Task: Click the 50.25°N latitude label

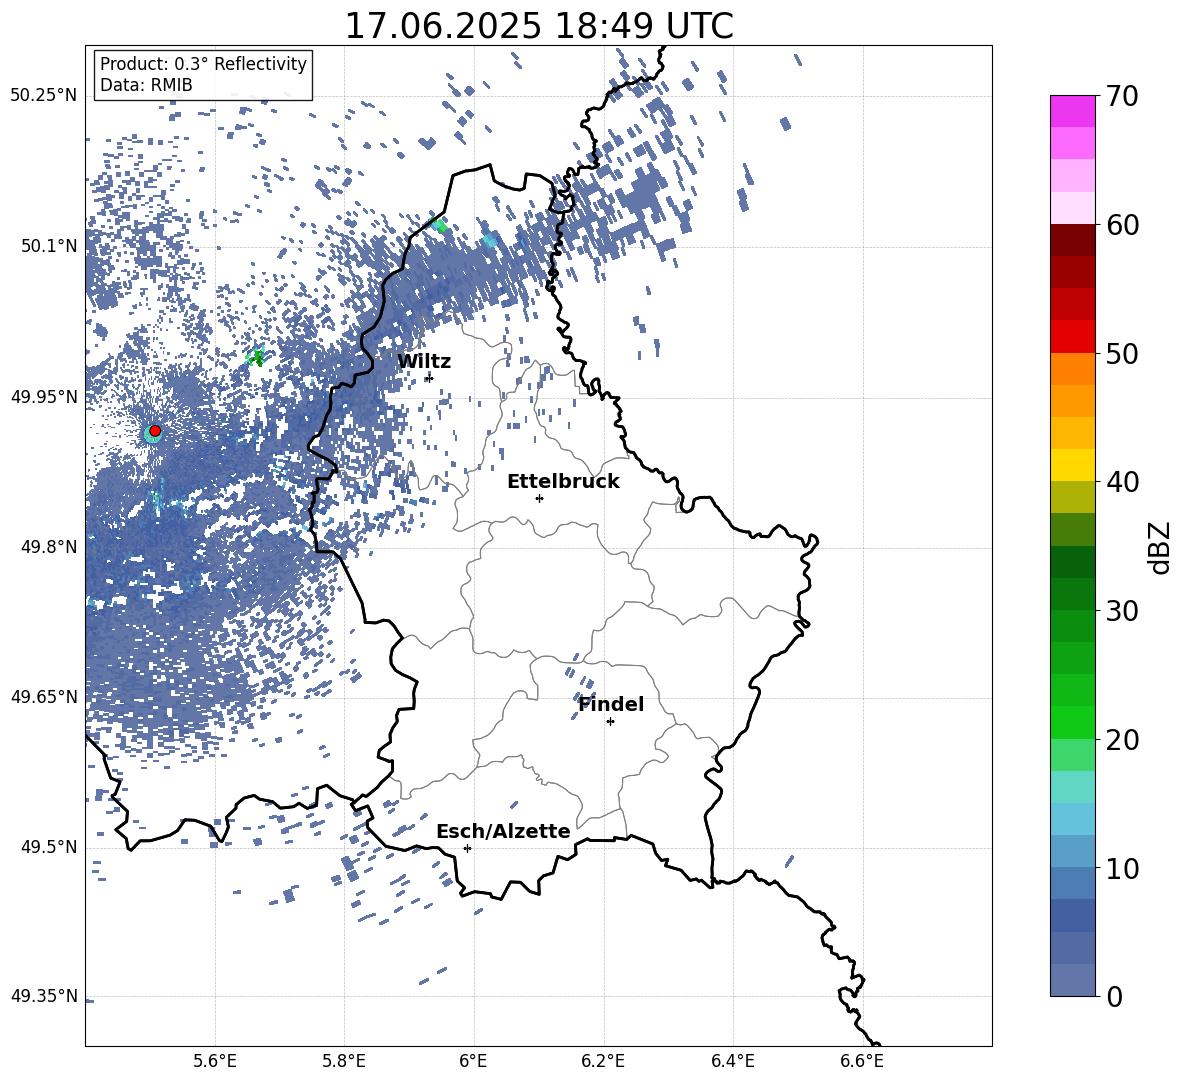Action: [44, 96]
